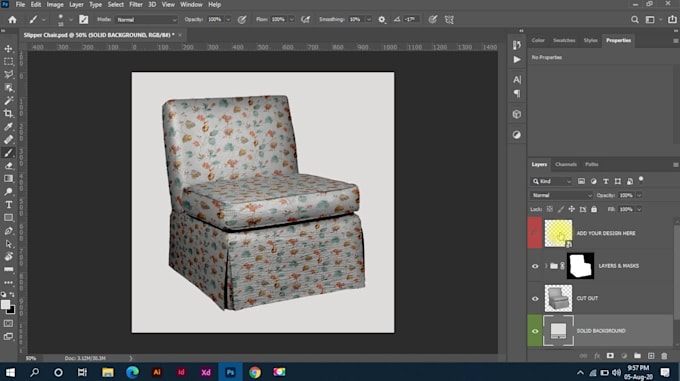680x381 pixels.
Task: Click the foreground color swatch
Action: pos(5,305)
